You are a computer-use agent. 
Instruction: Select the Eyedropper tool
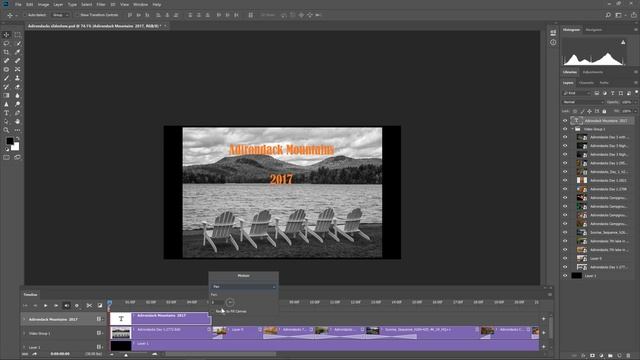point(18,52)
